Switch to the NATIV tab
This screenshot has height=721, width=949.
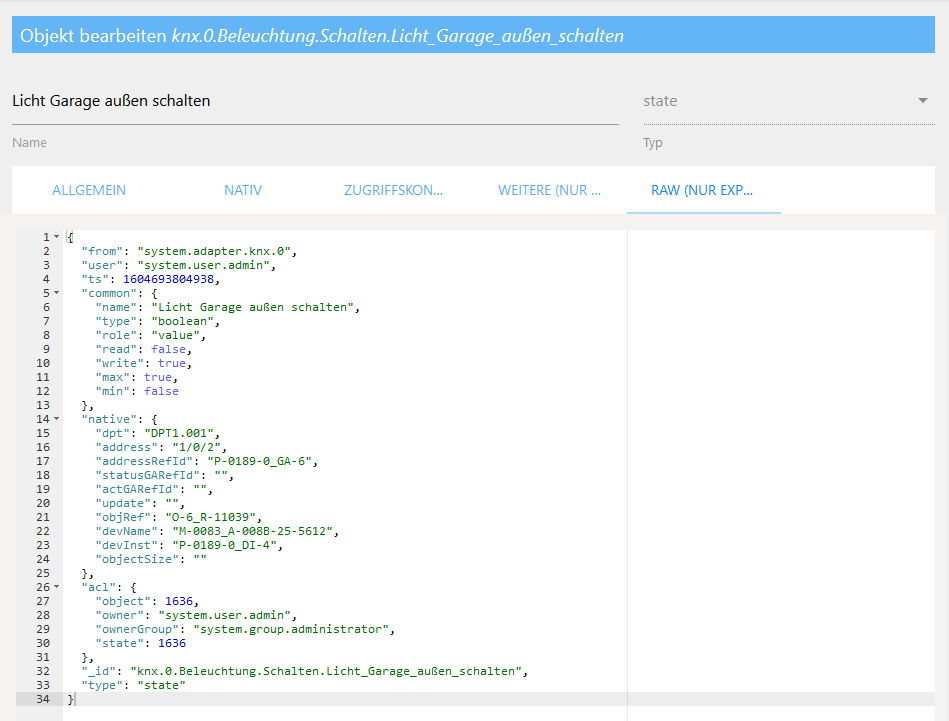click(x=243, y=190)
